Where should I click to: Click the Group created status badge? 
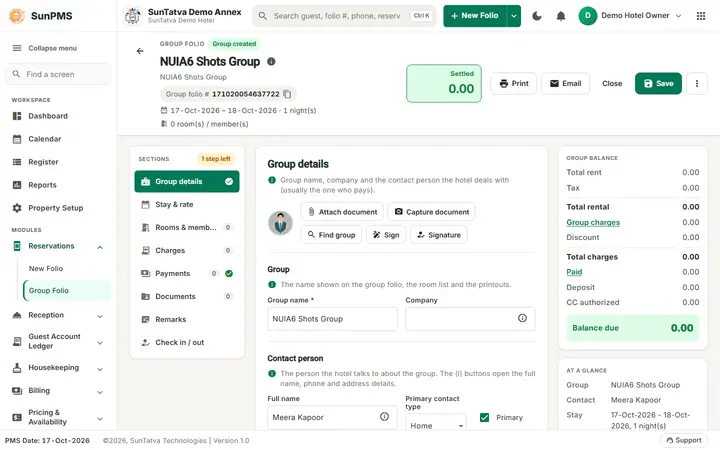(x=234, y=44)
